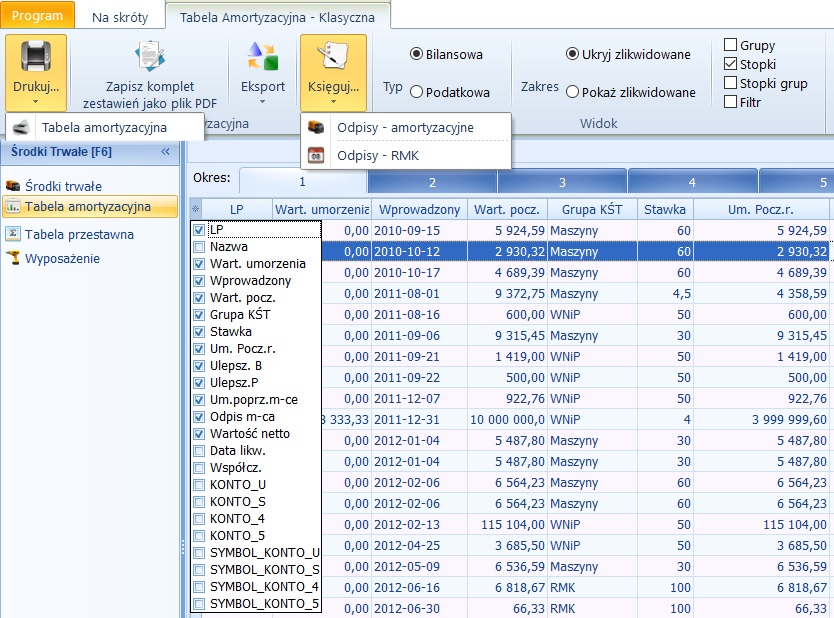Image resolution: width=834 pixels, height=618 pixels.
Task: Choose Odpisy - RMK menu entry
Action: coord(378,155)
